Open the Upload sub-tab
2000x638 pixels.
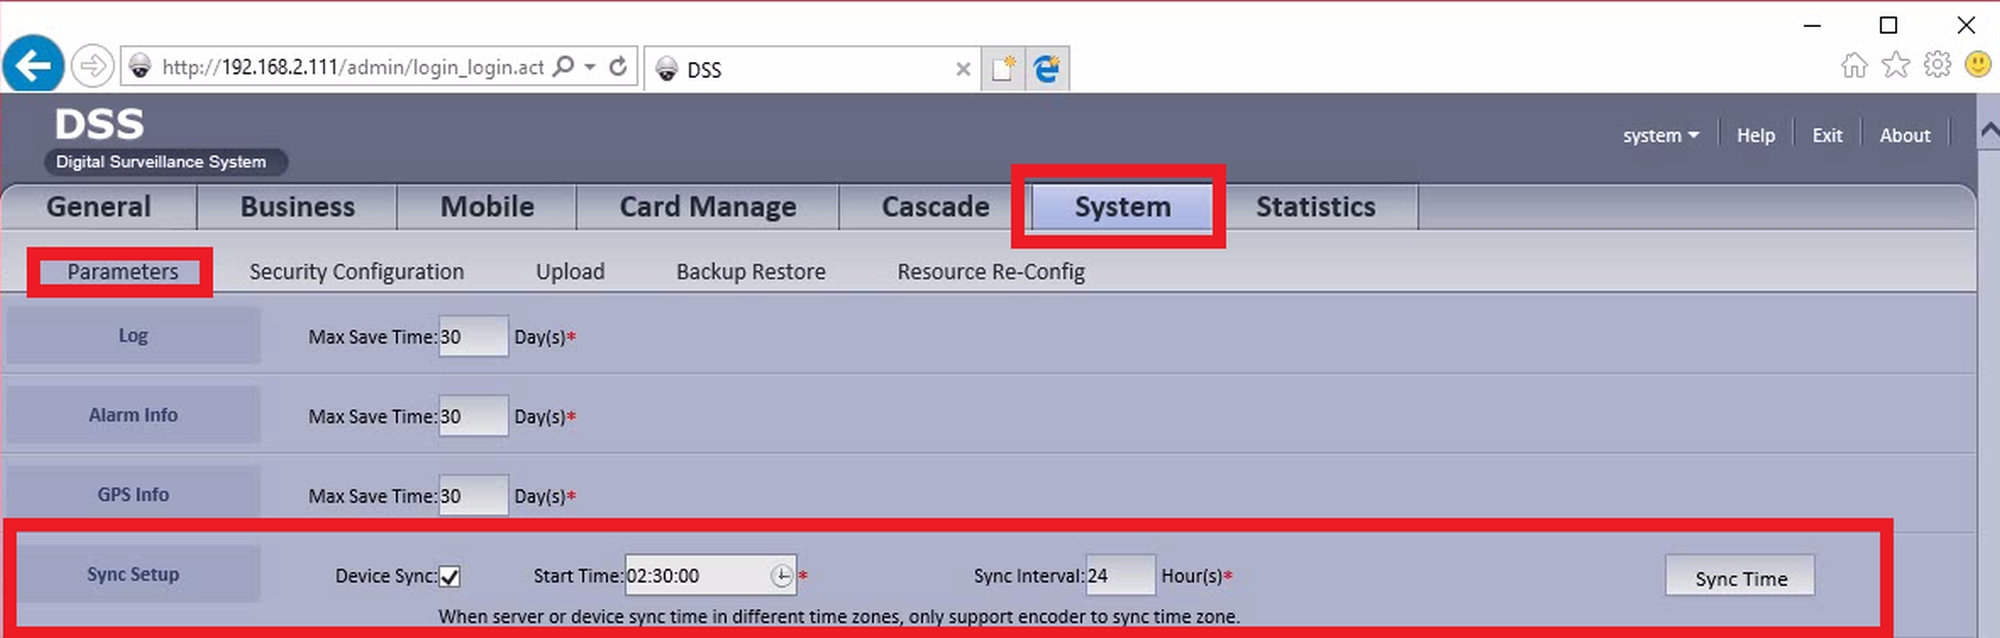pos(570,272)
